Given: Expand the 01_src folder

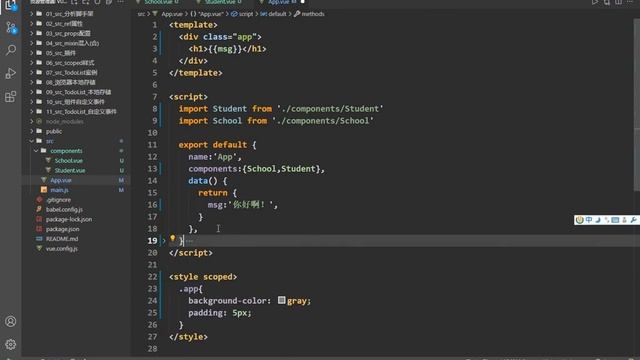Looking at the screenshot, I should (x=31, y=13).
